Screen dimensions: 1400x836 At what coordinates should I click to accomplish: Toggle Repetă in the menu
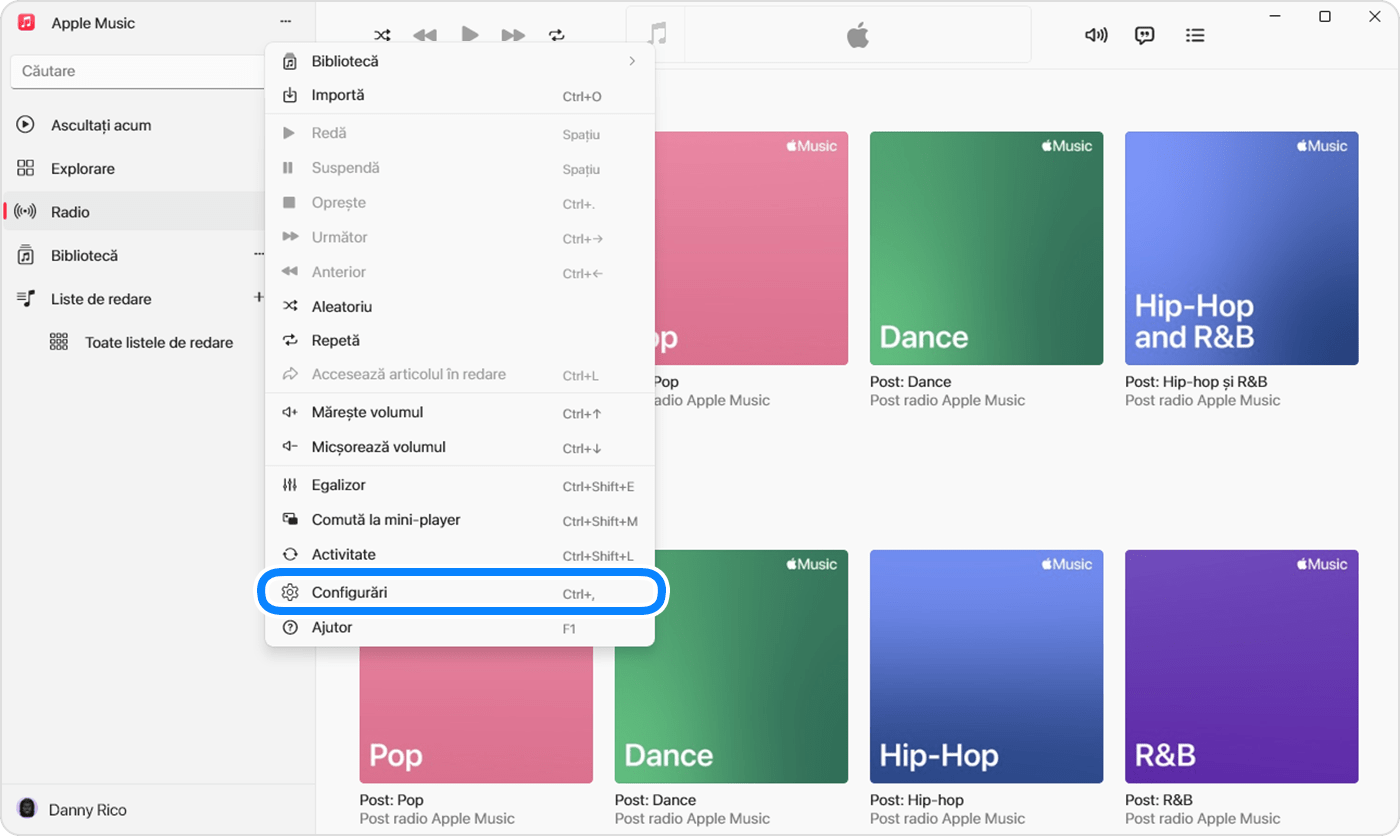point(460,340)
